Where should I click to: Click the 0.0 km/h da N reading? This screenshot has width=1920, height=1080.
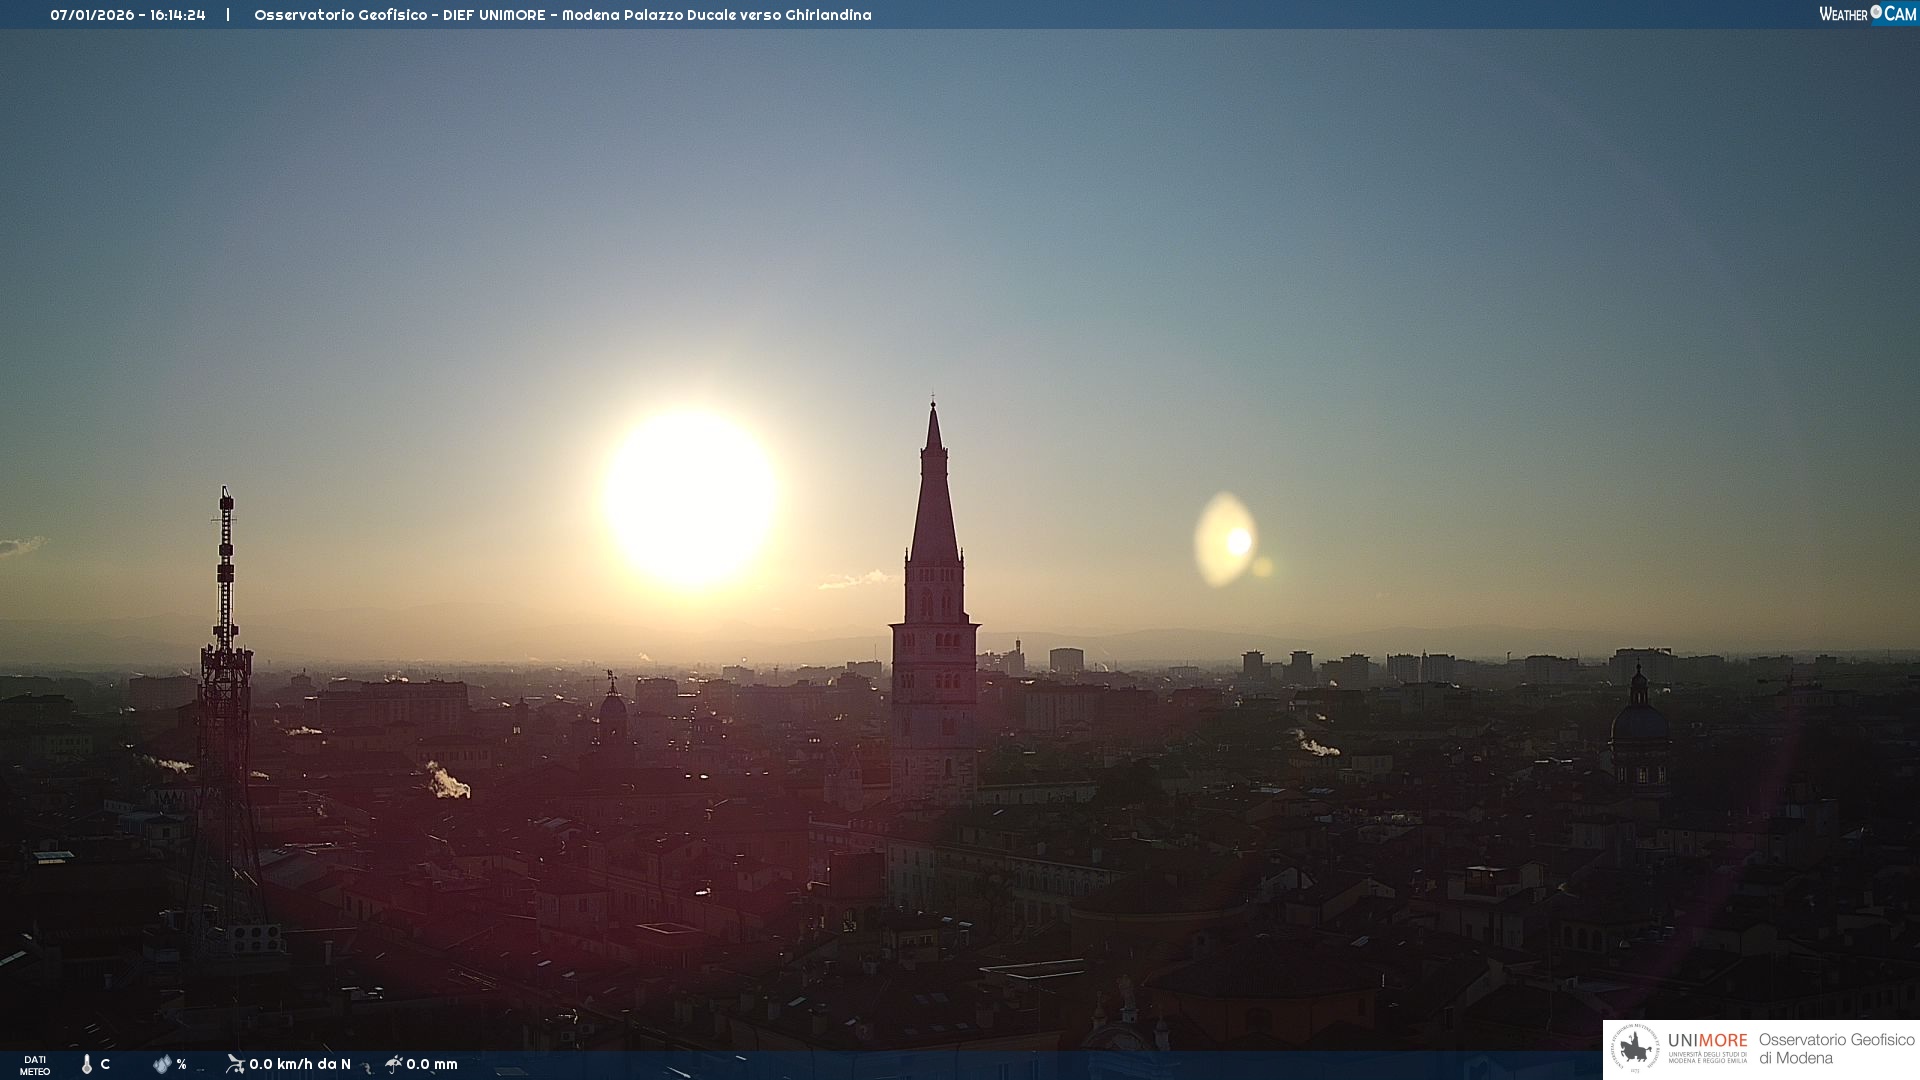300,1064
